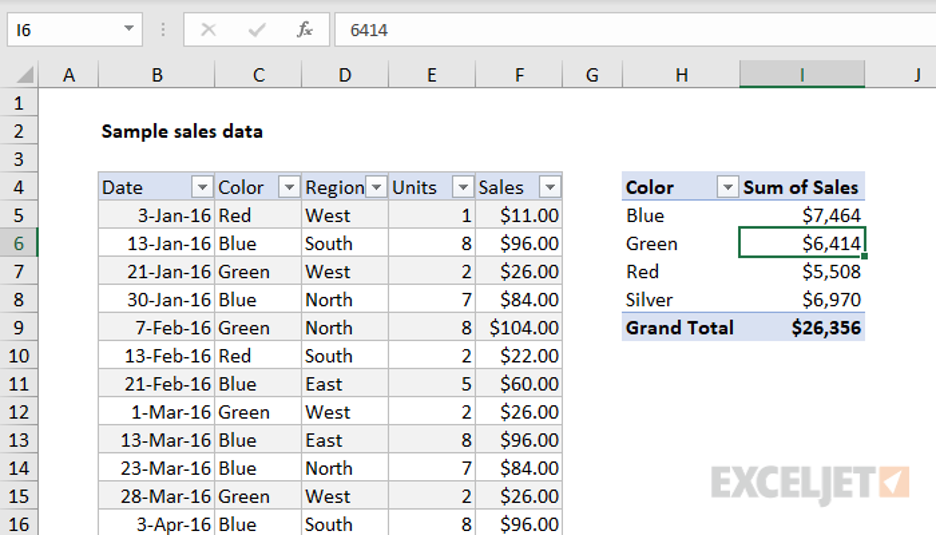Select column C header
Screen dimensions: 936x536
point(258,75)
